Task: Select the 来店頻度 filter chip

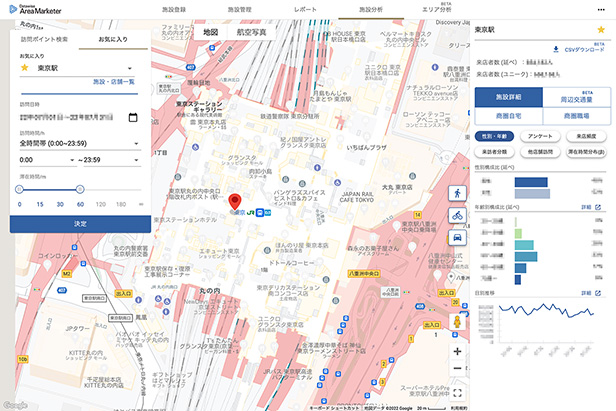Action: click(586, 136)
